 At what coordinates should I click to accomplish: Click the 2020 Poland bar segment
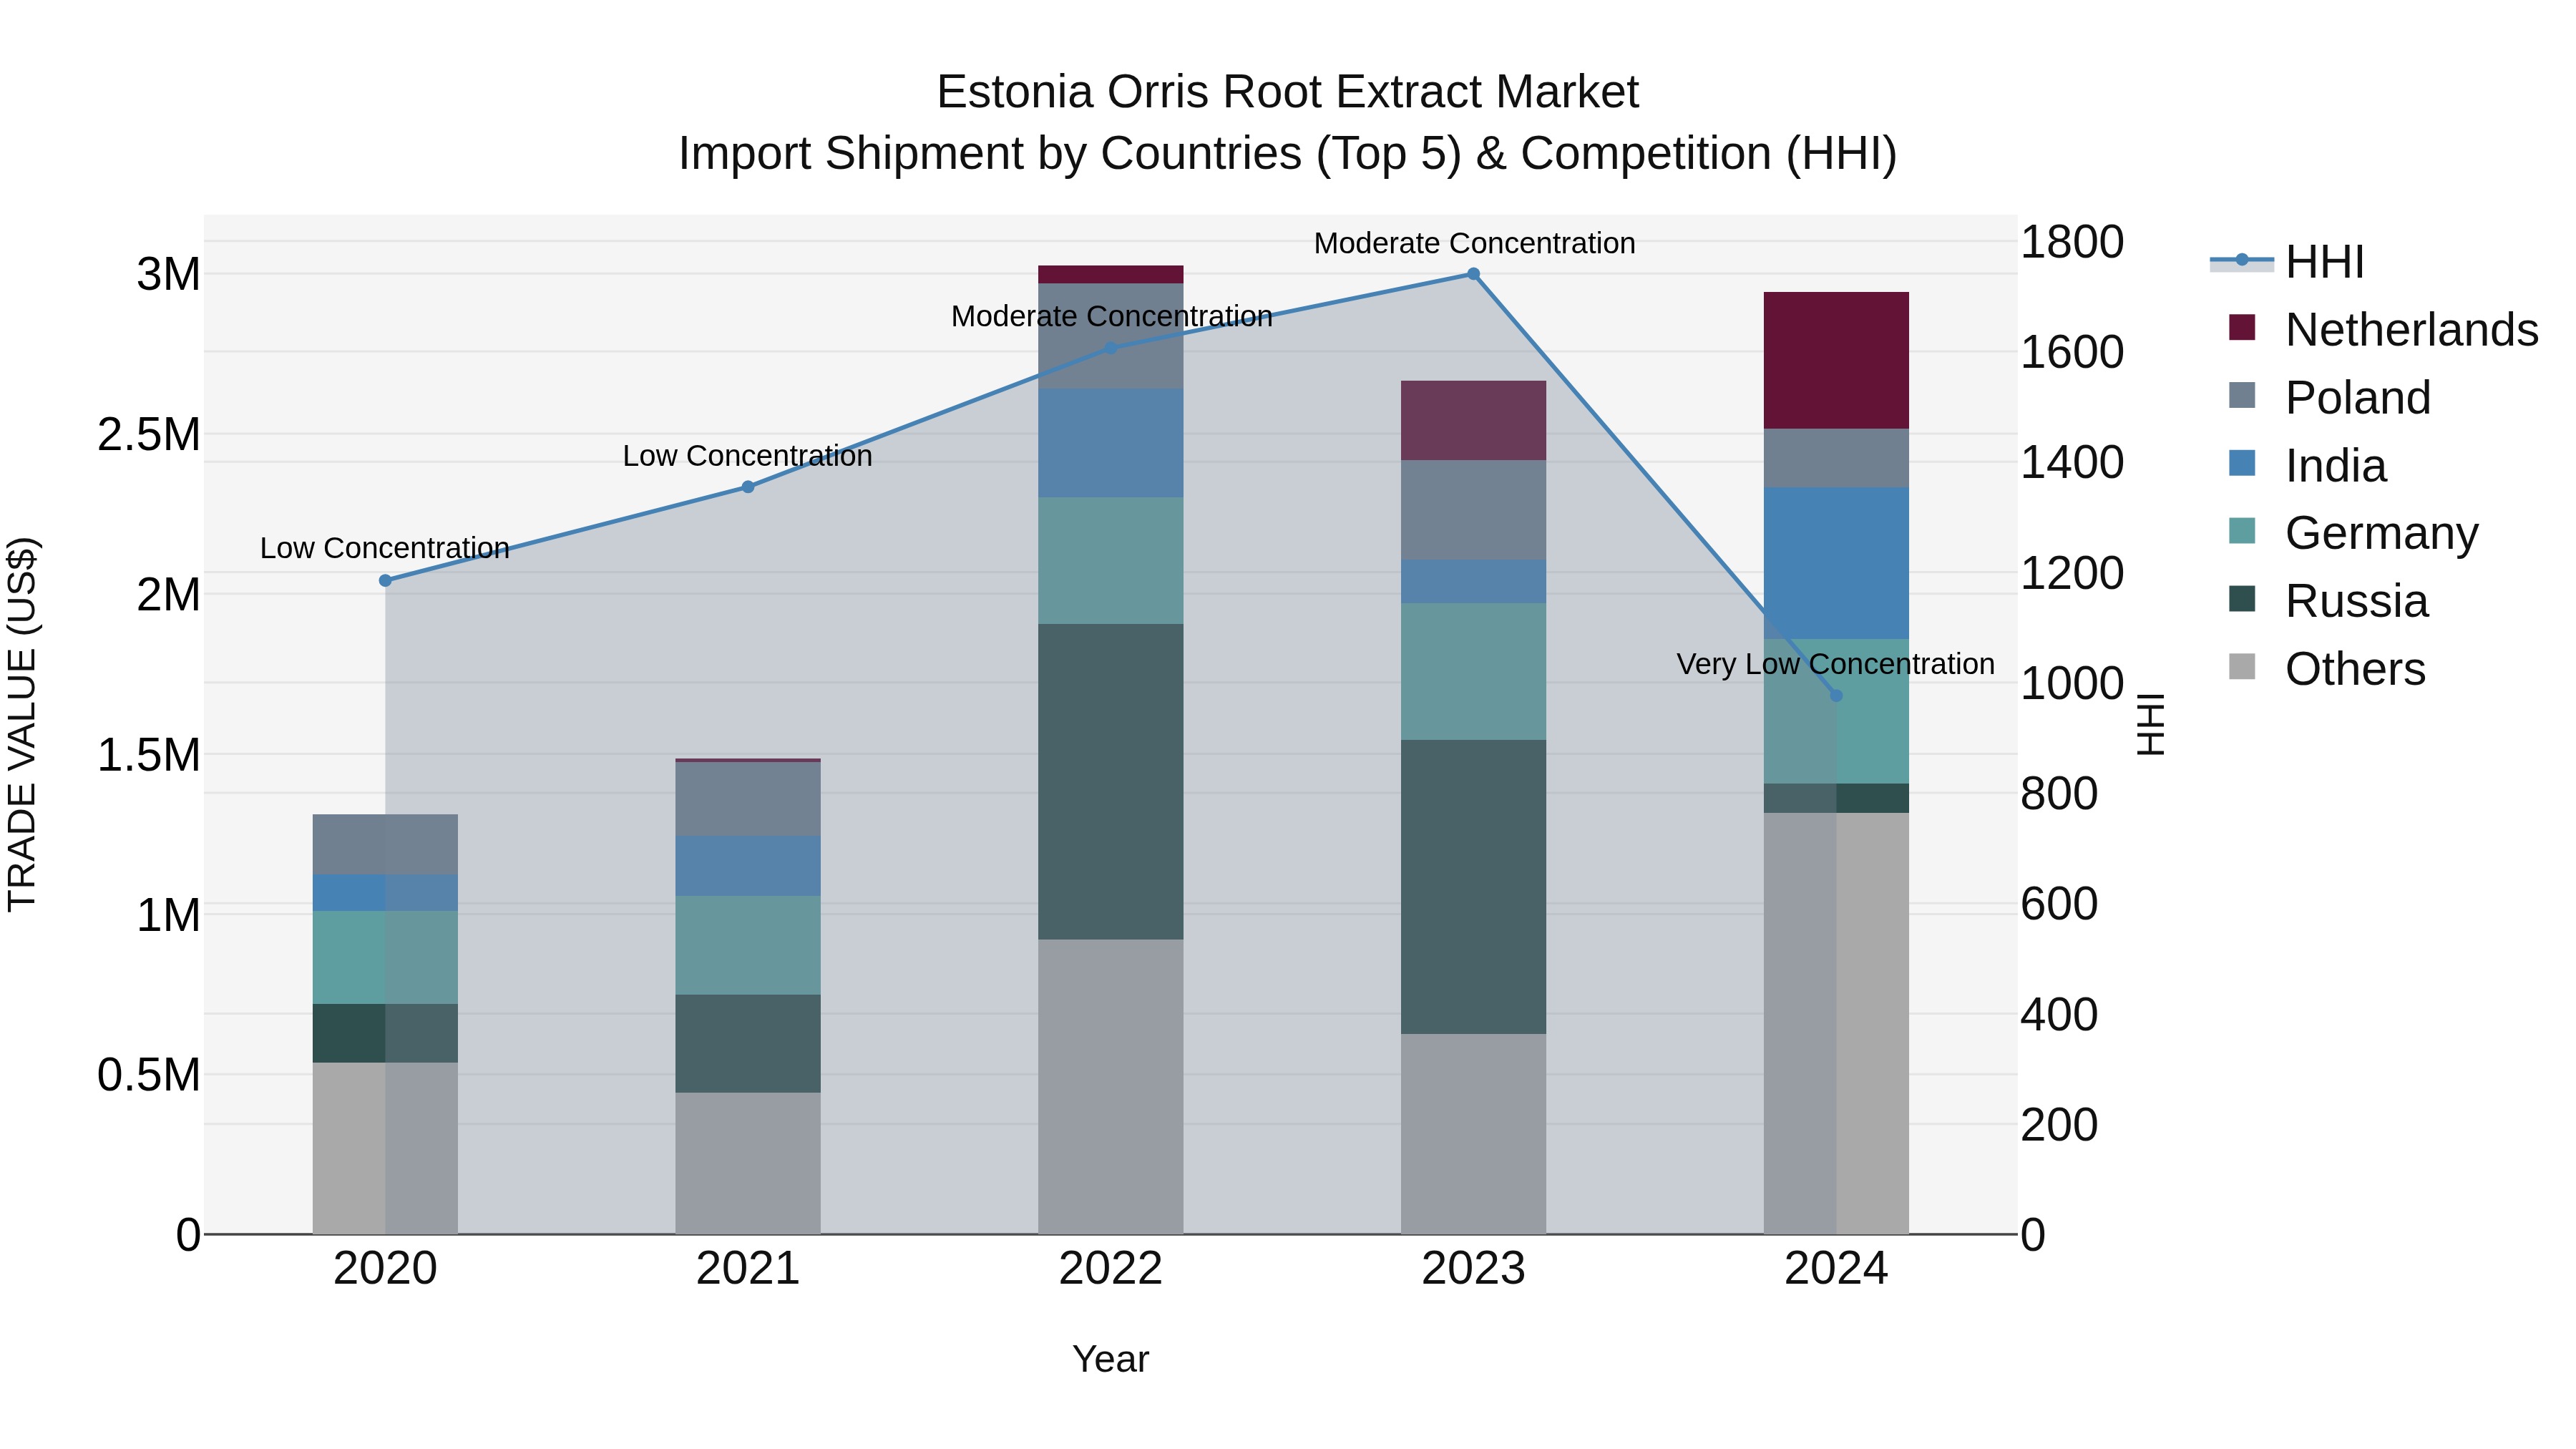click(385, 845)
